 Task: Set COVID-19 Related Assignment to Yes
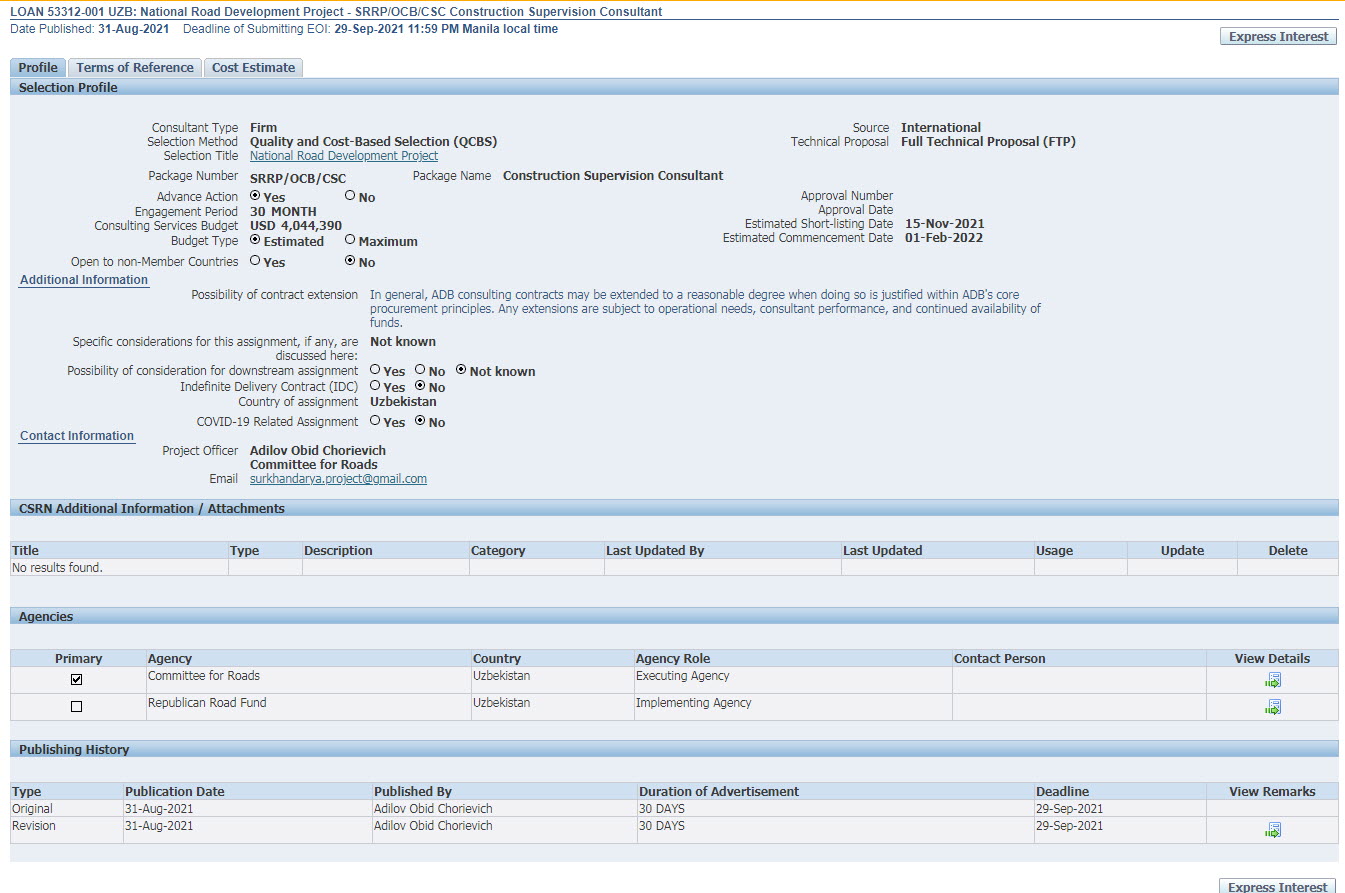pos(375,421)
